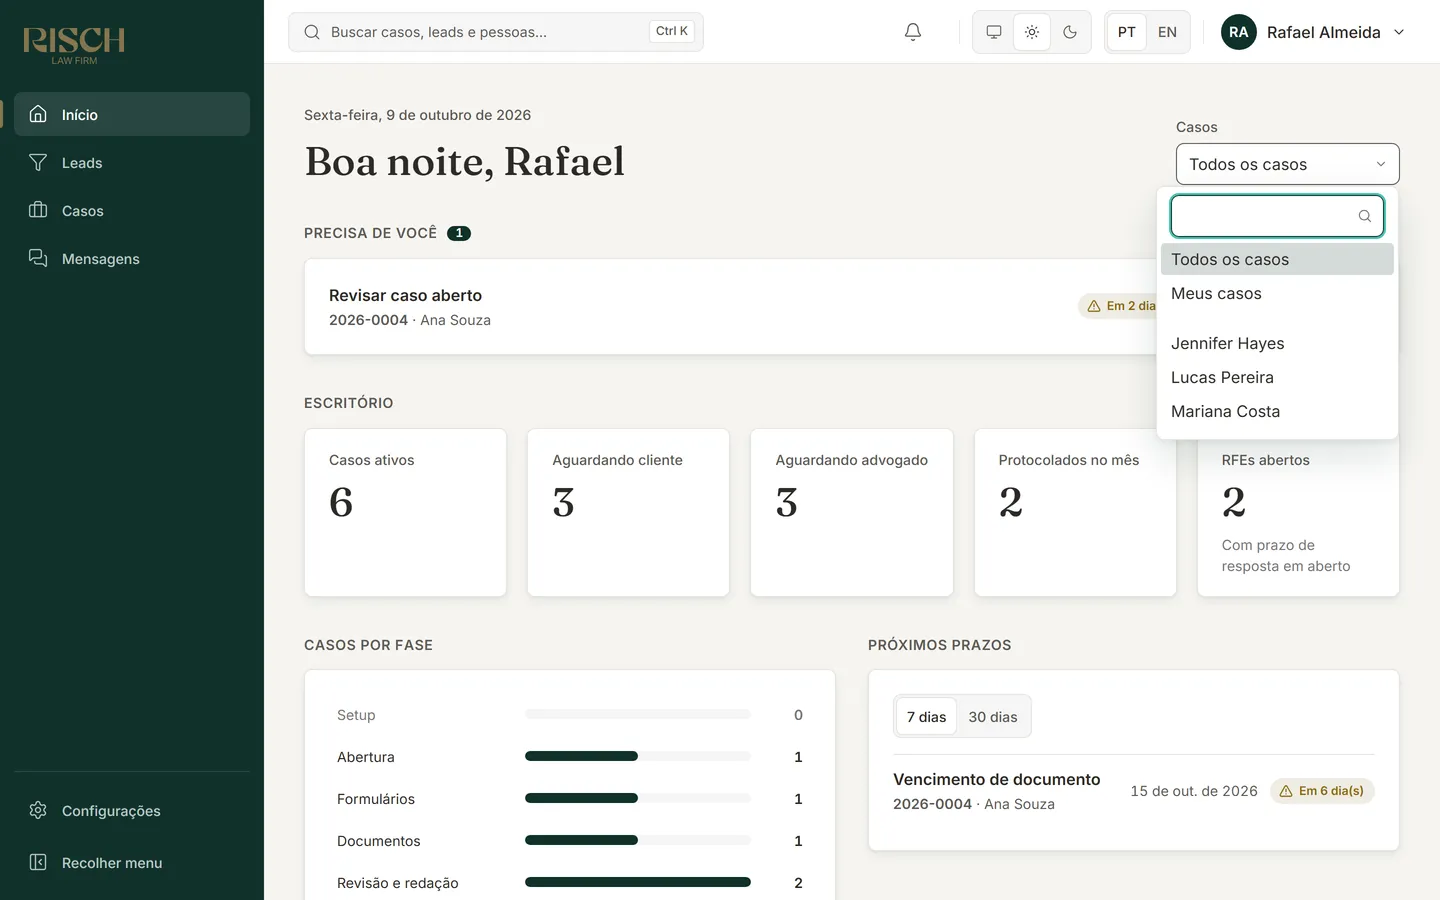
Task: Open Casos in the sidebar
Action: coord(132,210)
